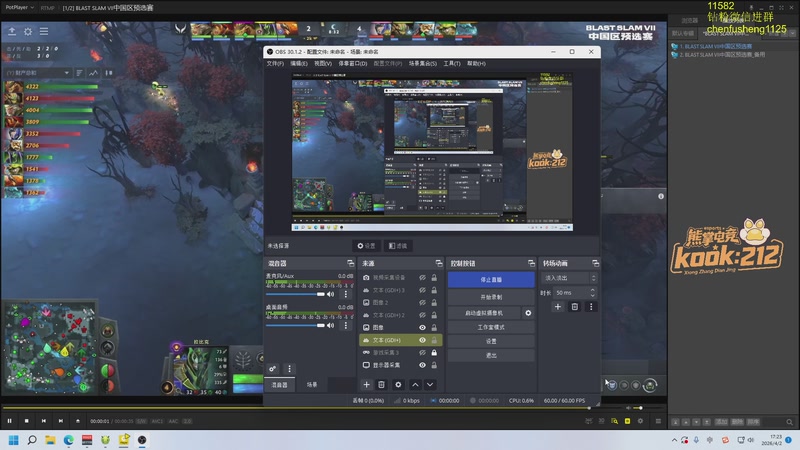Lock the 图像 source
Image resolution: width=800 pixels, height=450 pixels.
tap(434, 328)
